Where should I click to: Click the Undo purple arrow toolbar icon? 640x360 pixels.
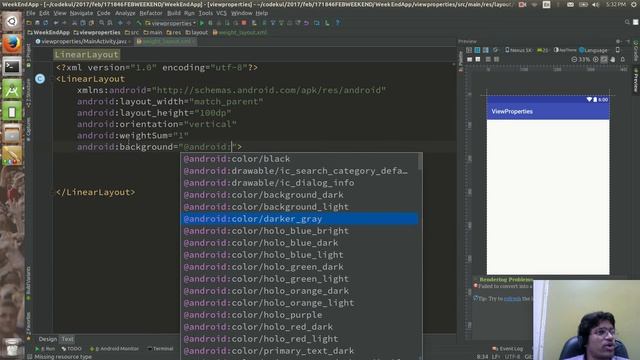[307, 23]
